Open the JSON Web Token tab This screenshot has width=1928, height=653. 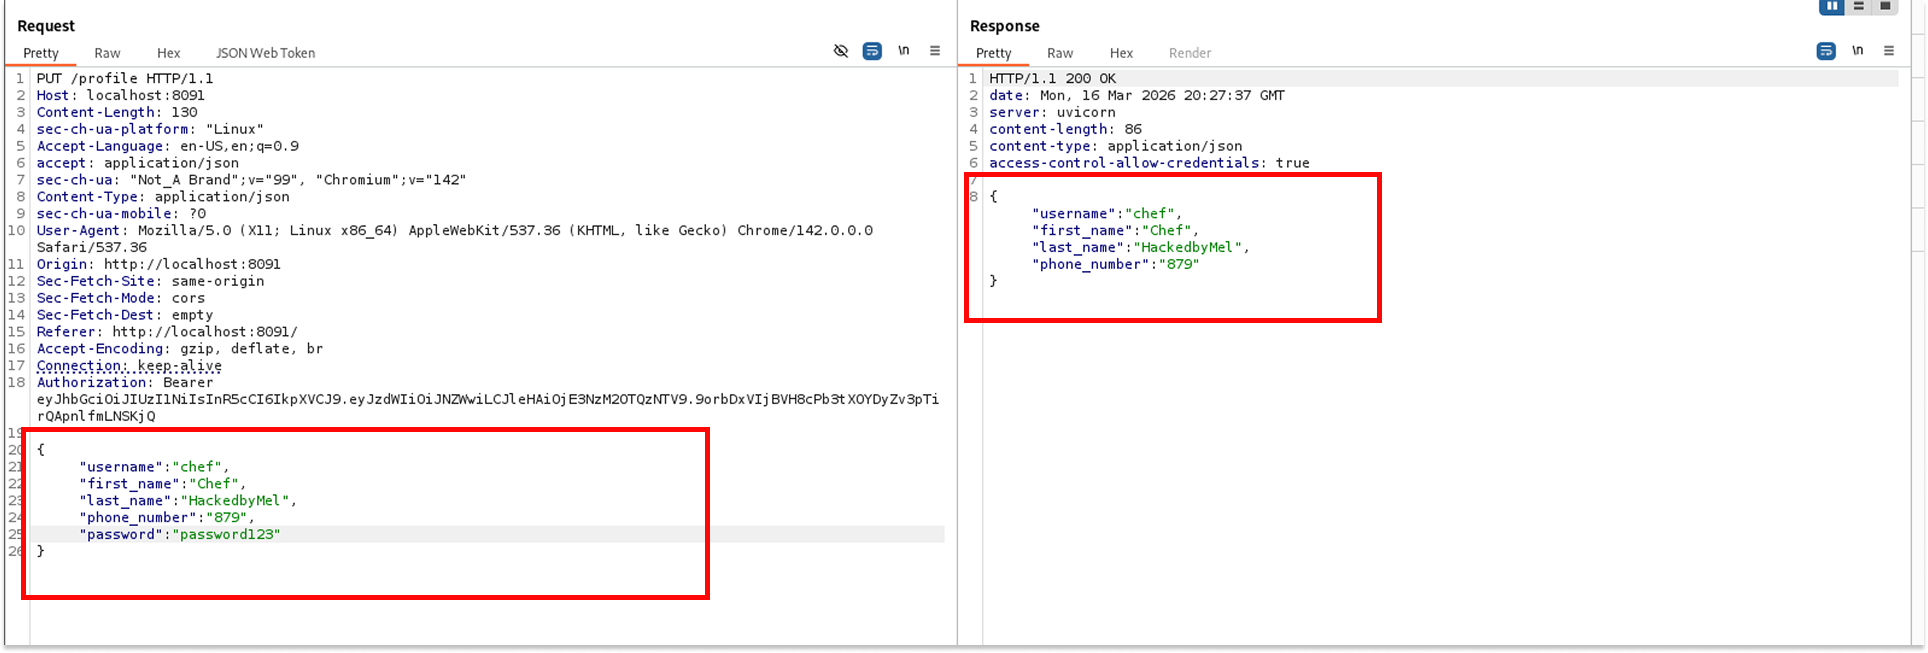point(265,53)
